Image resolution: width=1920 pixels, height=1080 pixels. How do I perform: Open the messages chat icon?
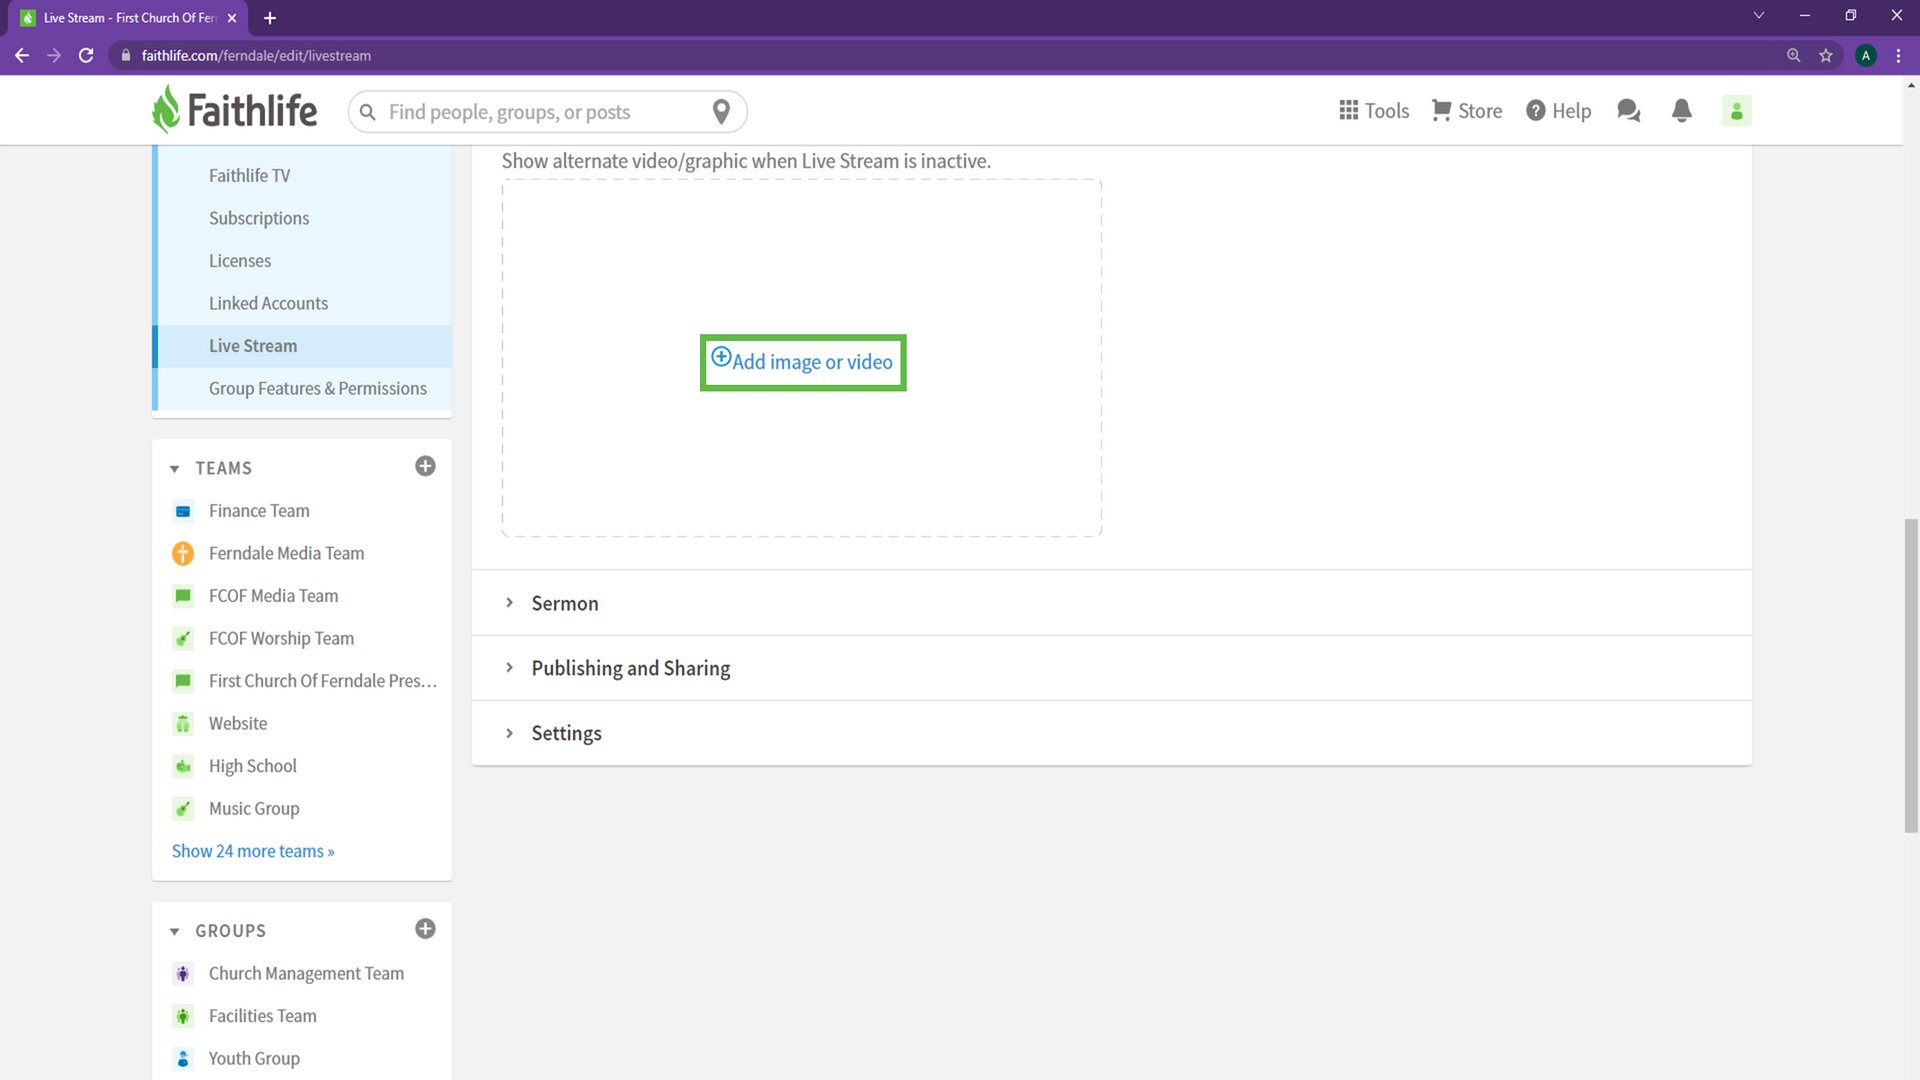pos(1629,111)
